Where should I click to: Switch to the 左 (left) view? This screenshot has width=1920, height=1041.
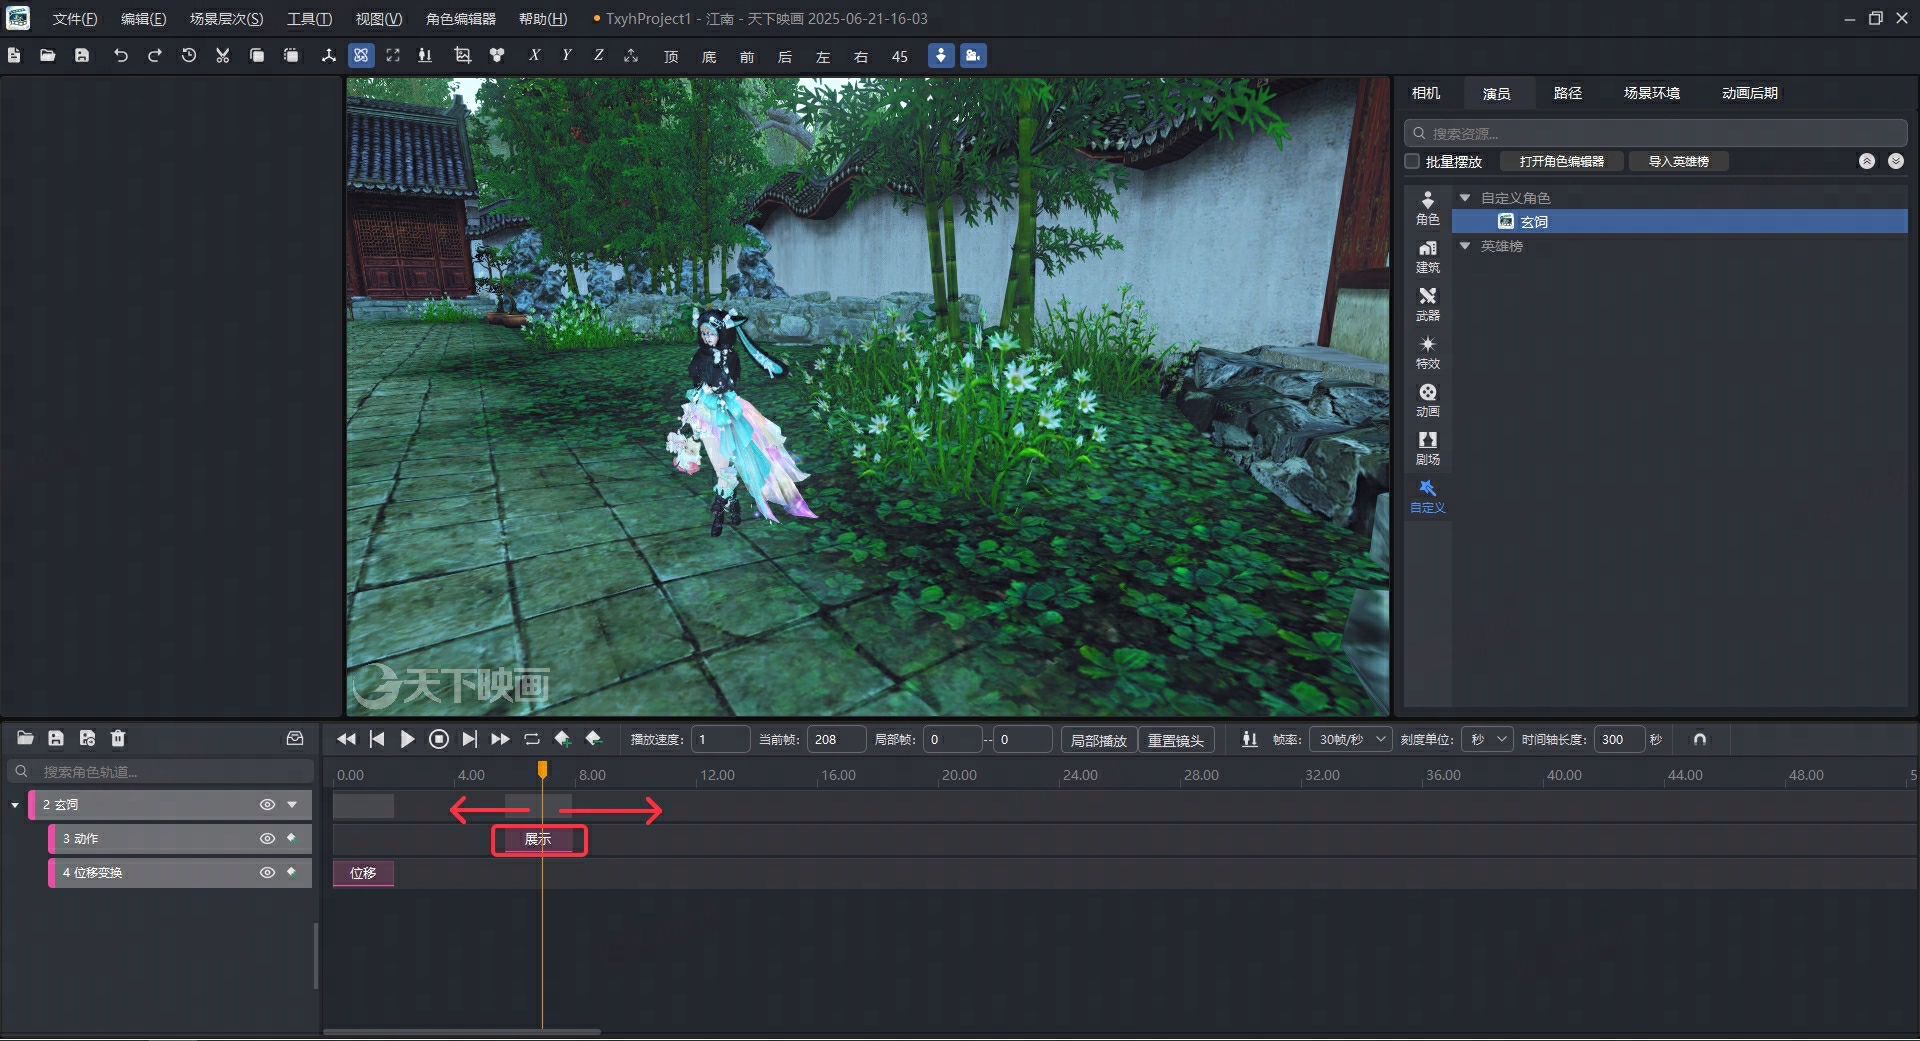click(823, 57)
